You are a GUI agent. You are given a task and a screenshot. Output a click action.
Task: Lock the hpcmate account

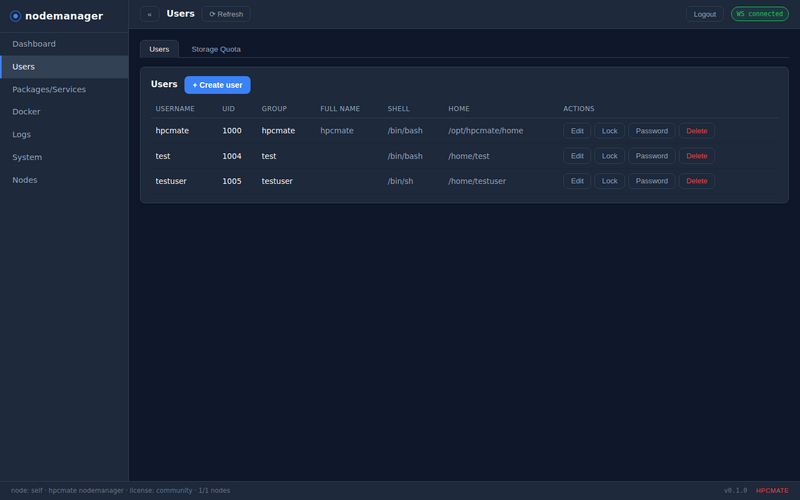click(x=609, y=131)
